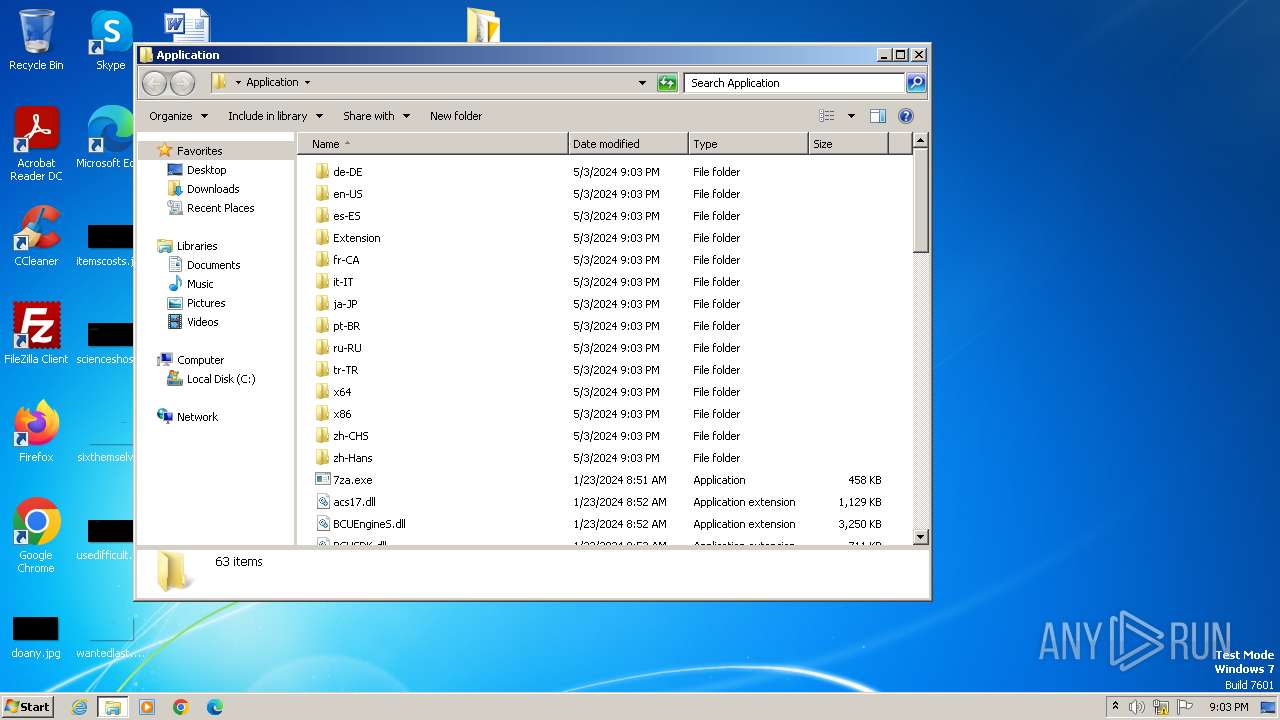
Task: Click the New folder button
Action: 456,116
